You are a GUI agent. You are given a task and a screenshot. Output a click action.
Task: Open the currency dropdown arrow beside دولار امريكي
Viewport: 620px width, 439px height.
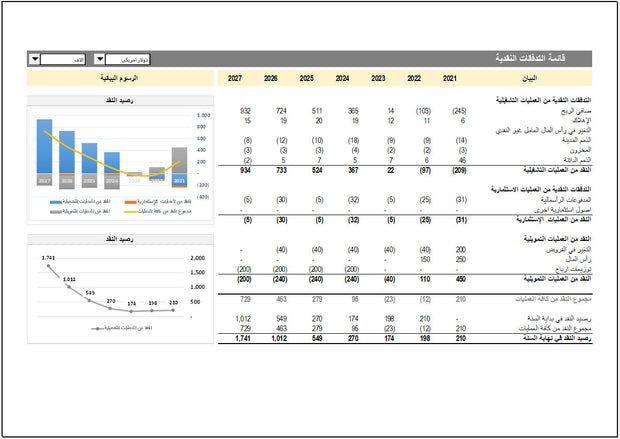click(x=100, y=59)
